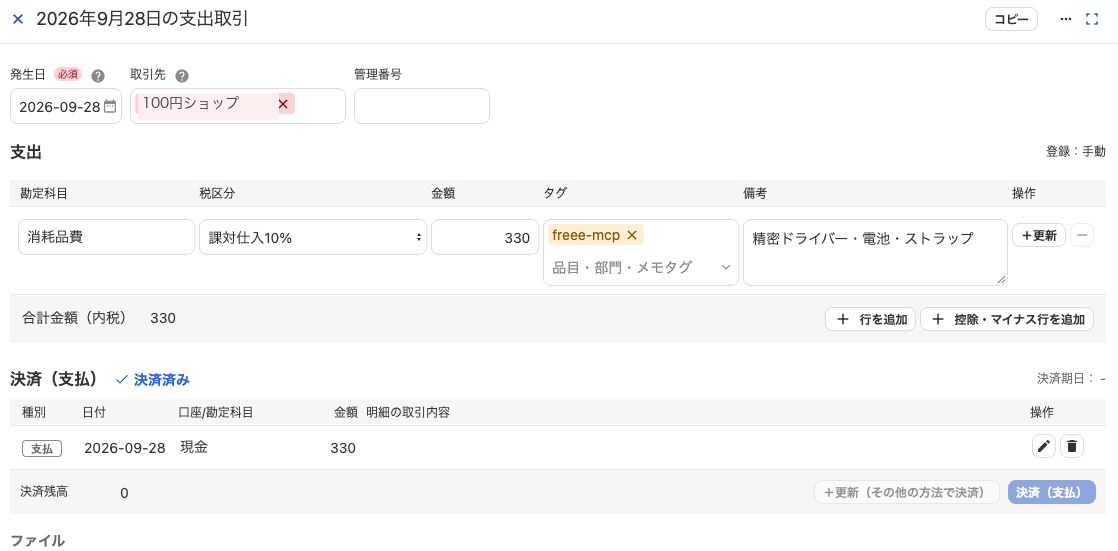Image resolution: width=1118 pixels, height=551 pixels.
Task: Click the 税区分 column header
Action: 217,193
